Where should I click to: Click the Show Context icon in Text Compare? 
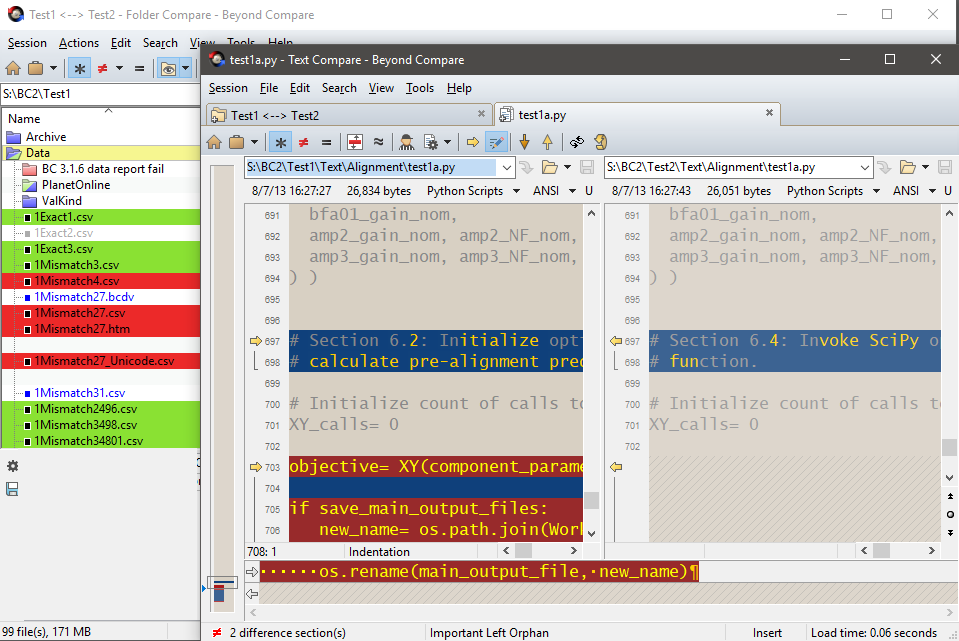click(354, 142)
